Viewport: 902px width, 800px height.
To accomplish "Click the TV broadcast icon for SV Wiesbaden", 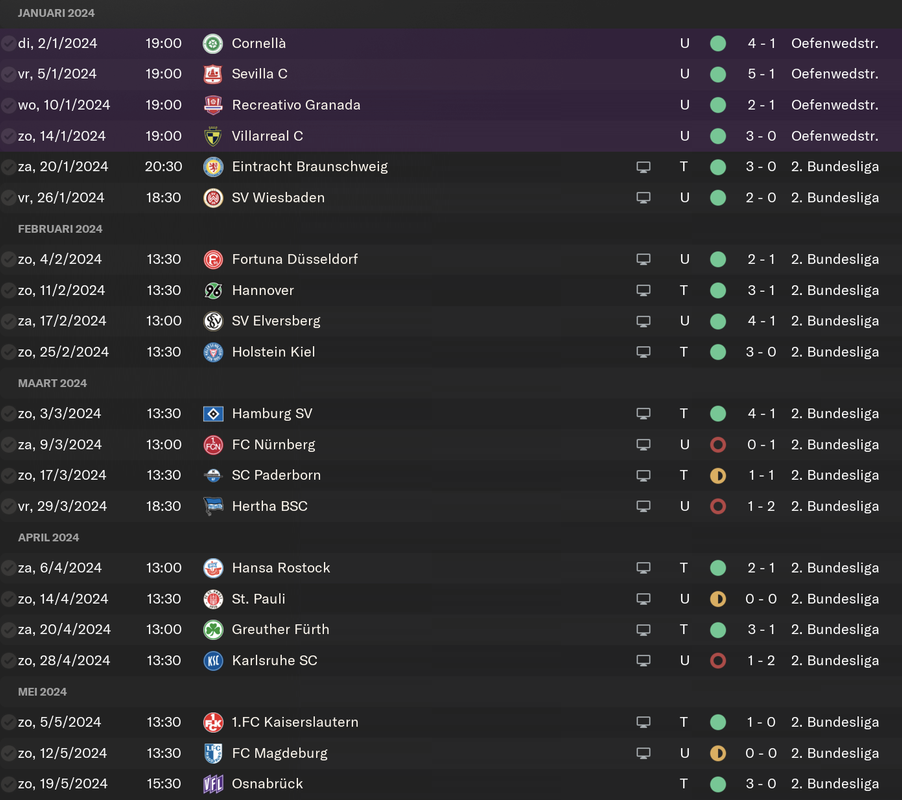I will (644, 198).
